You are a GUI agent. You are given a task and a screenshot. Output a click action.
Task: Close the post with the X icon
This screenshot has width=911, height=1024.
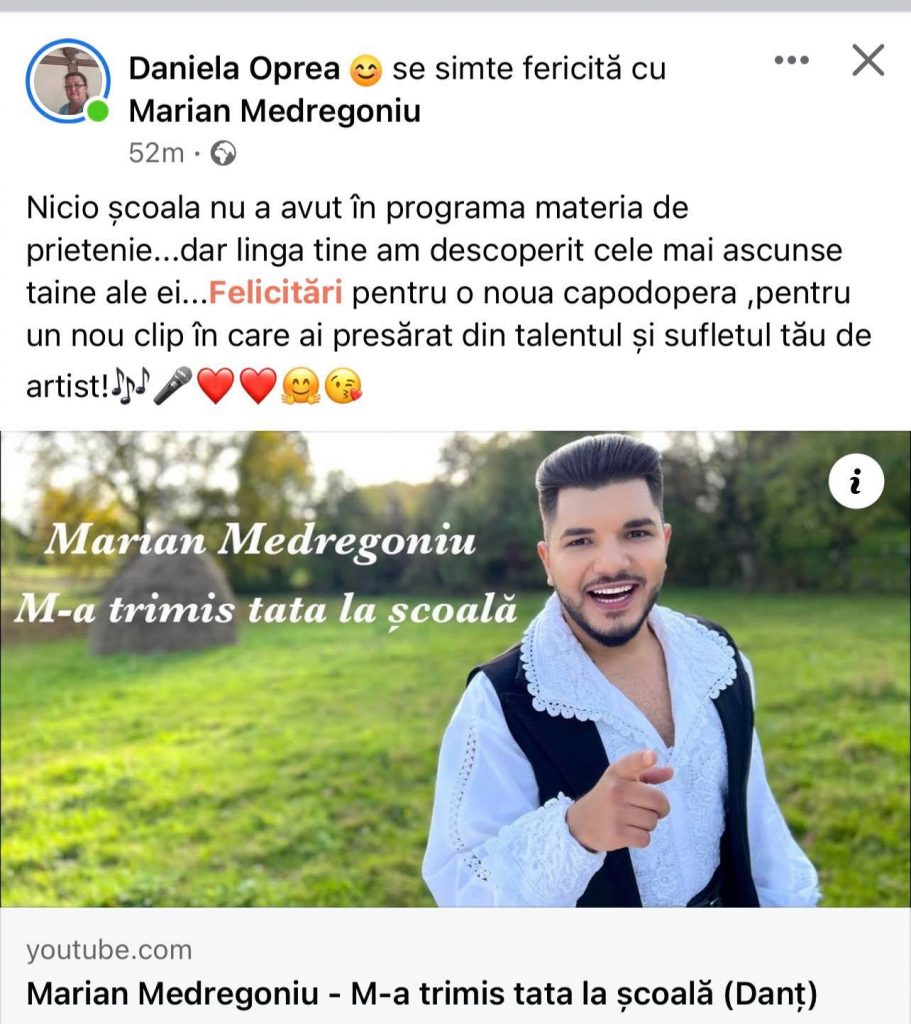point(868,60)
